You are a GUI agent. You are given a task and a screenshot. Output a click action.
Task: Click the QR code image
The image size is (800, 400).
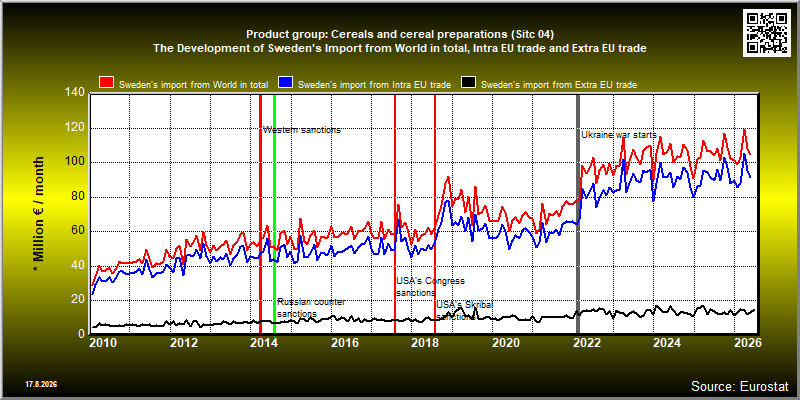767,32
